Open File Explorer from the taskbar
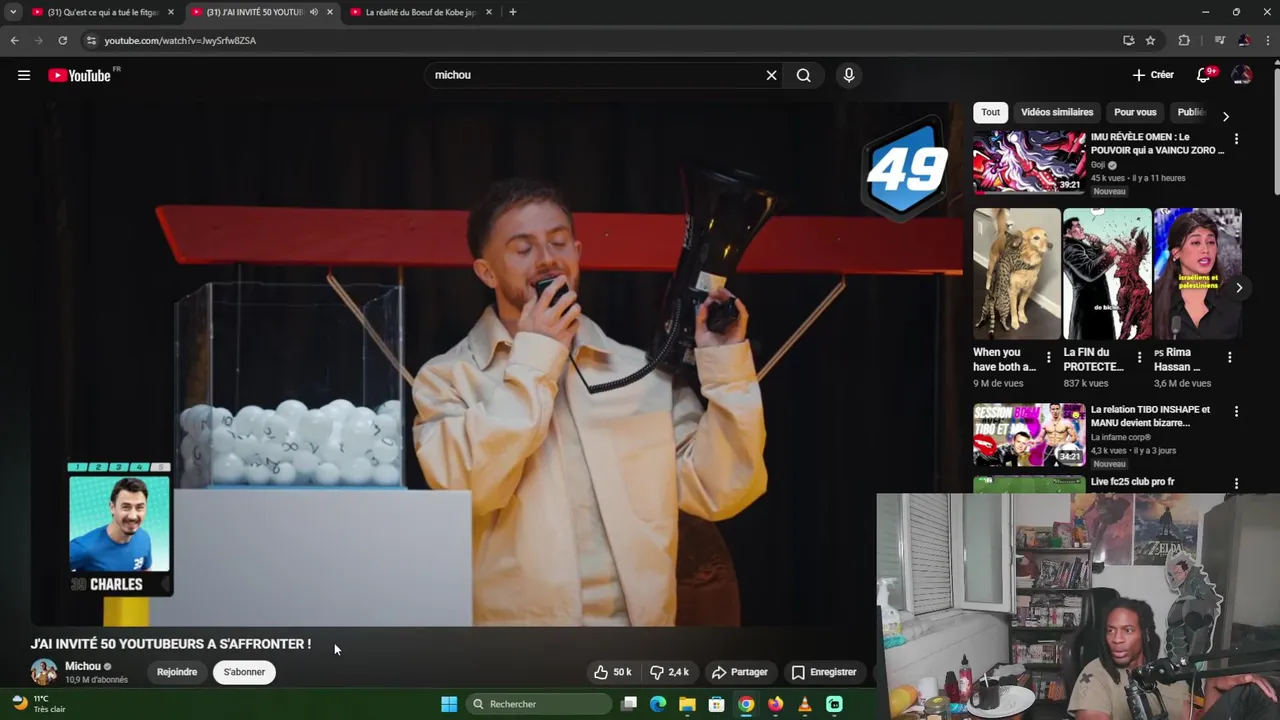The image size is (1280, 720). 687,704
